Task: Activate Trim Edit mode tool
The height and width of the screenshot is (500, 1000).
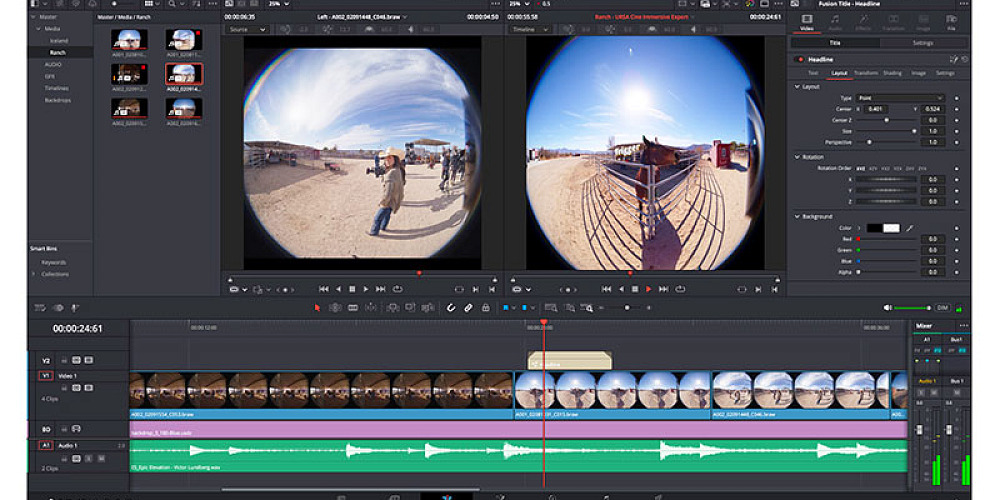Action: coord(335,307)
